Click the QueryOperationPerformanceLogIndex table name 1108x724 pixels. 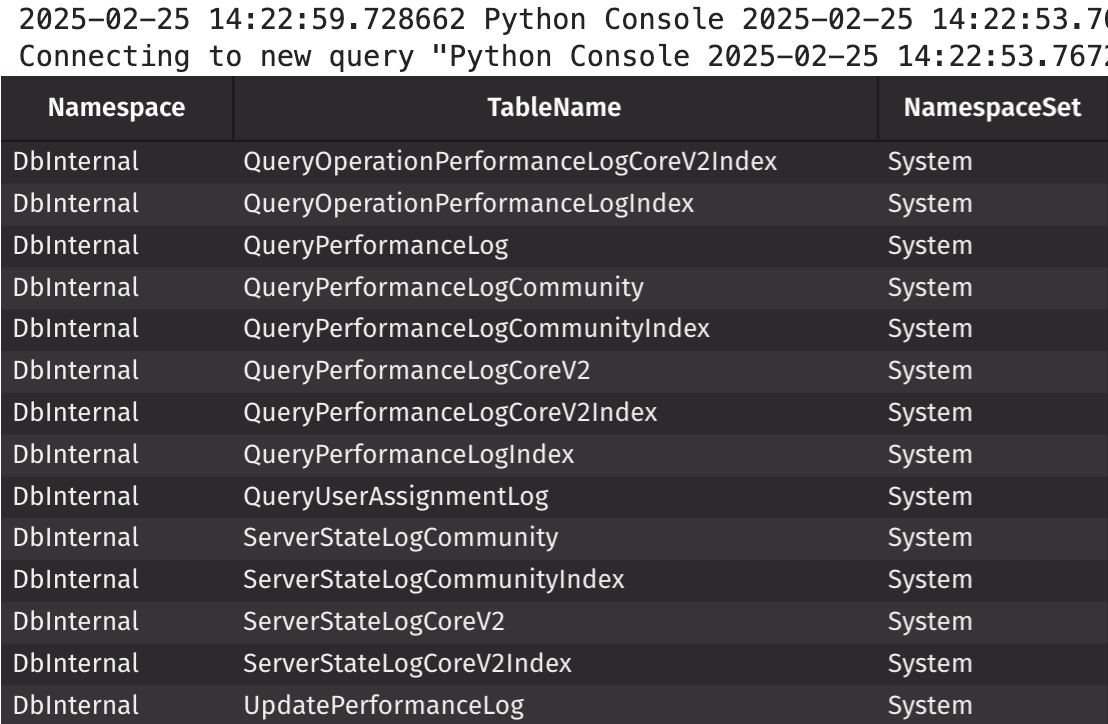(x=468, y=203)
